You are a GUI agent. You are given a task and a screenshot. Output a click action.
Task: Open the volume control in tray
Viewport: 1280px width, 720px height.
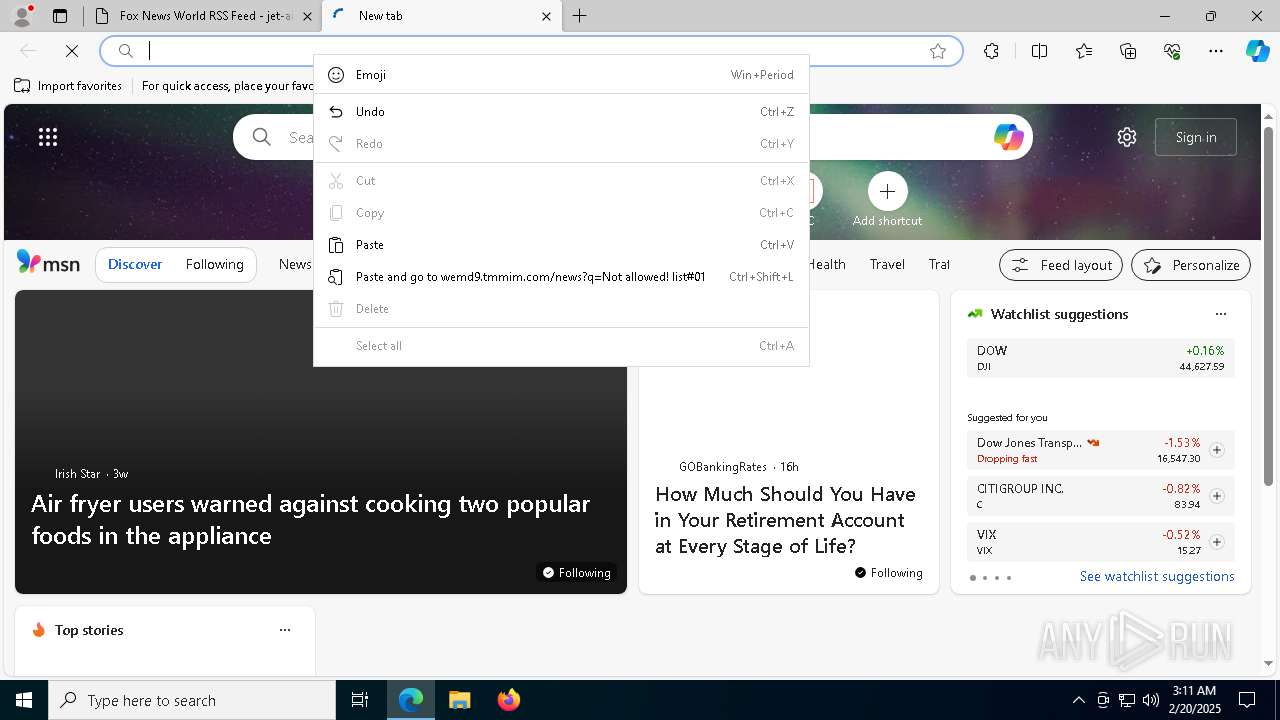click(1150, 700)
